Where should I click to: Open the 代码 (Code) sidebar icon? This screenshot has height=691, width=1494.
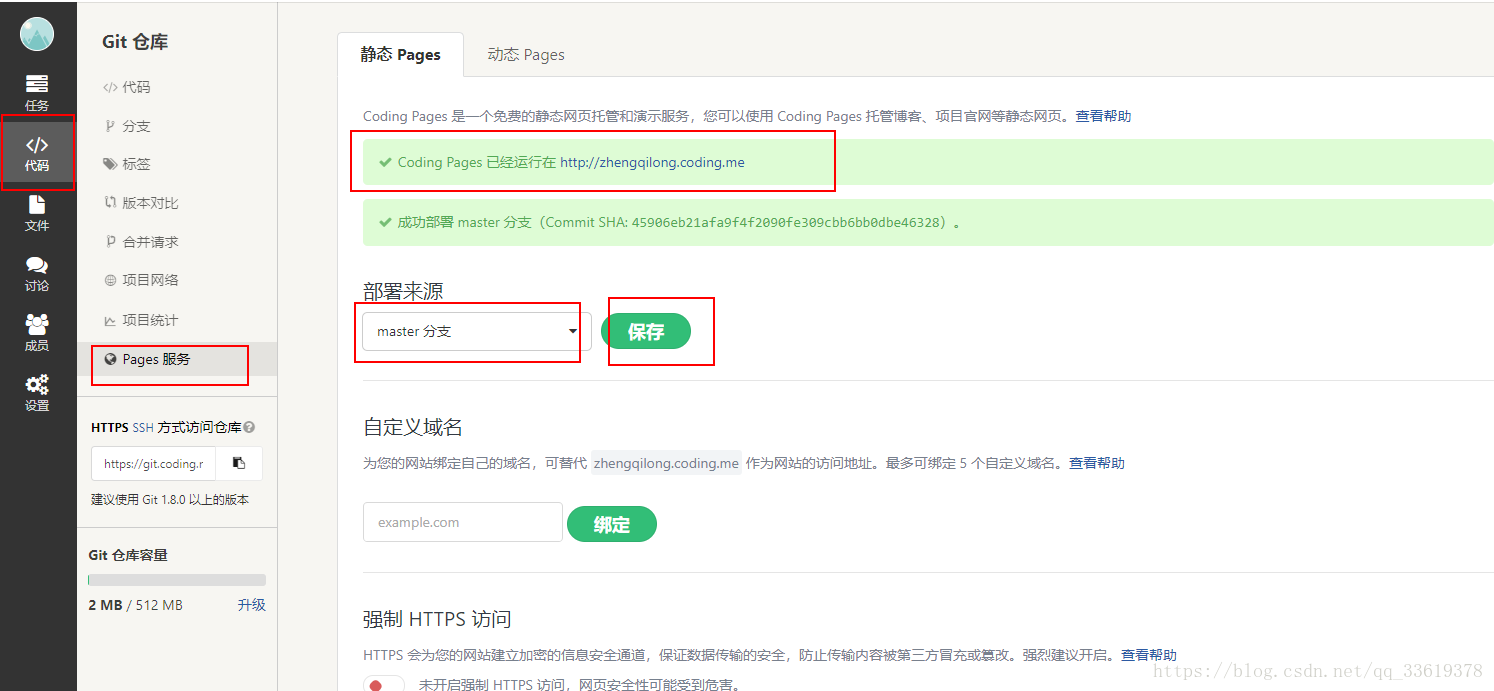click(x=37, y=154)
